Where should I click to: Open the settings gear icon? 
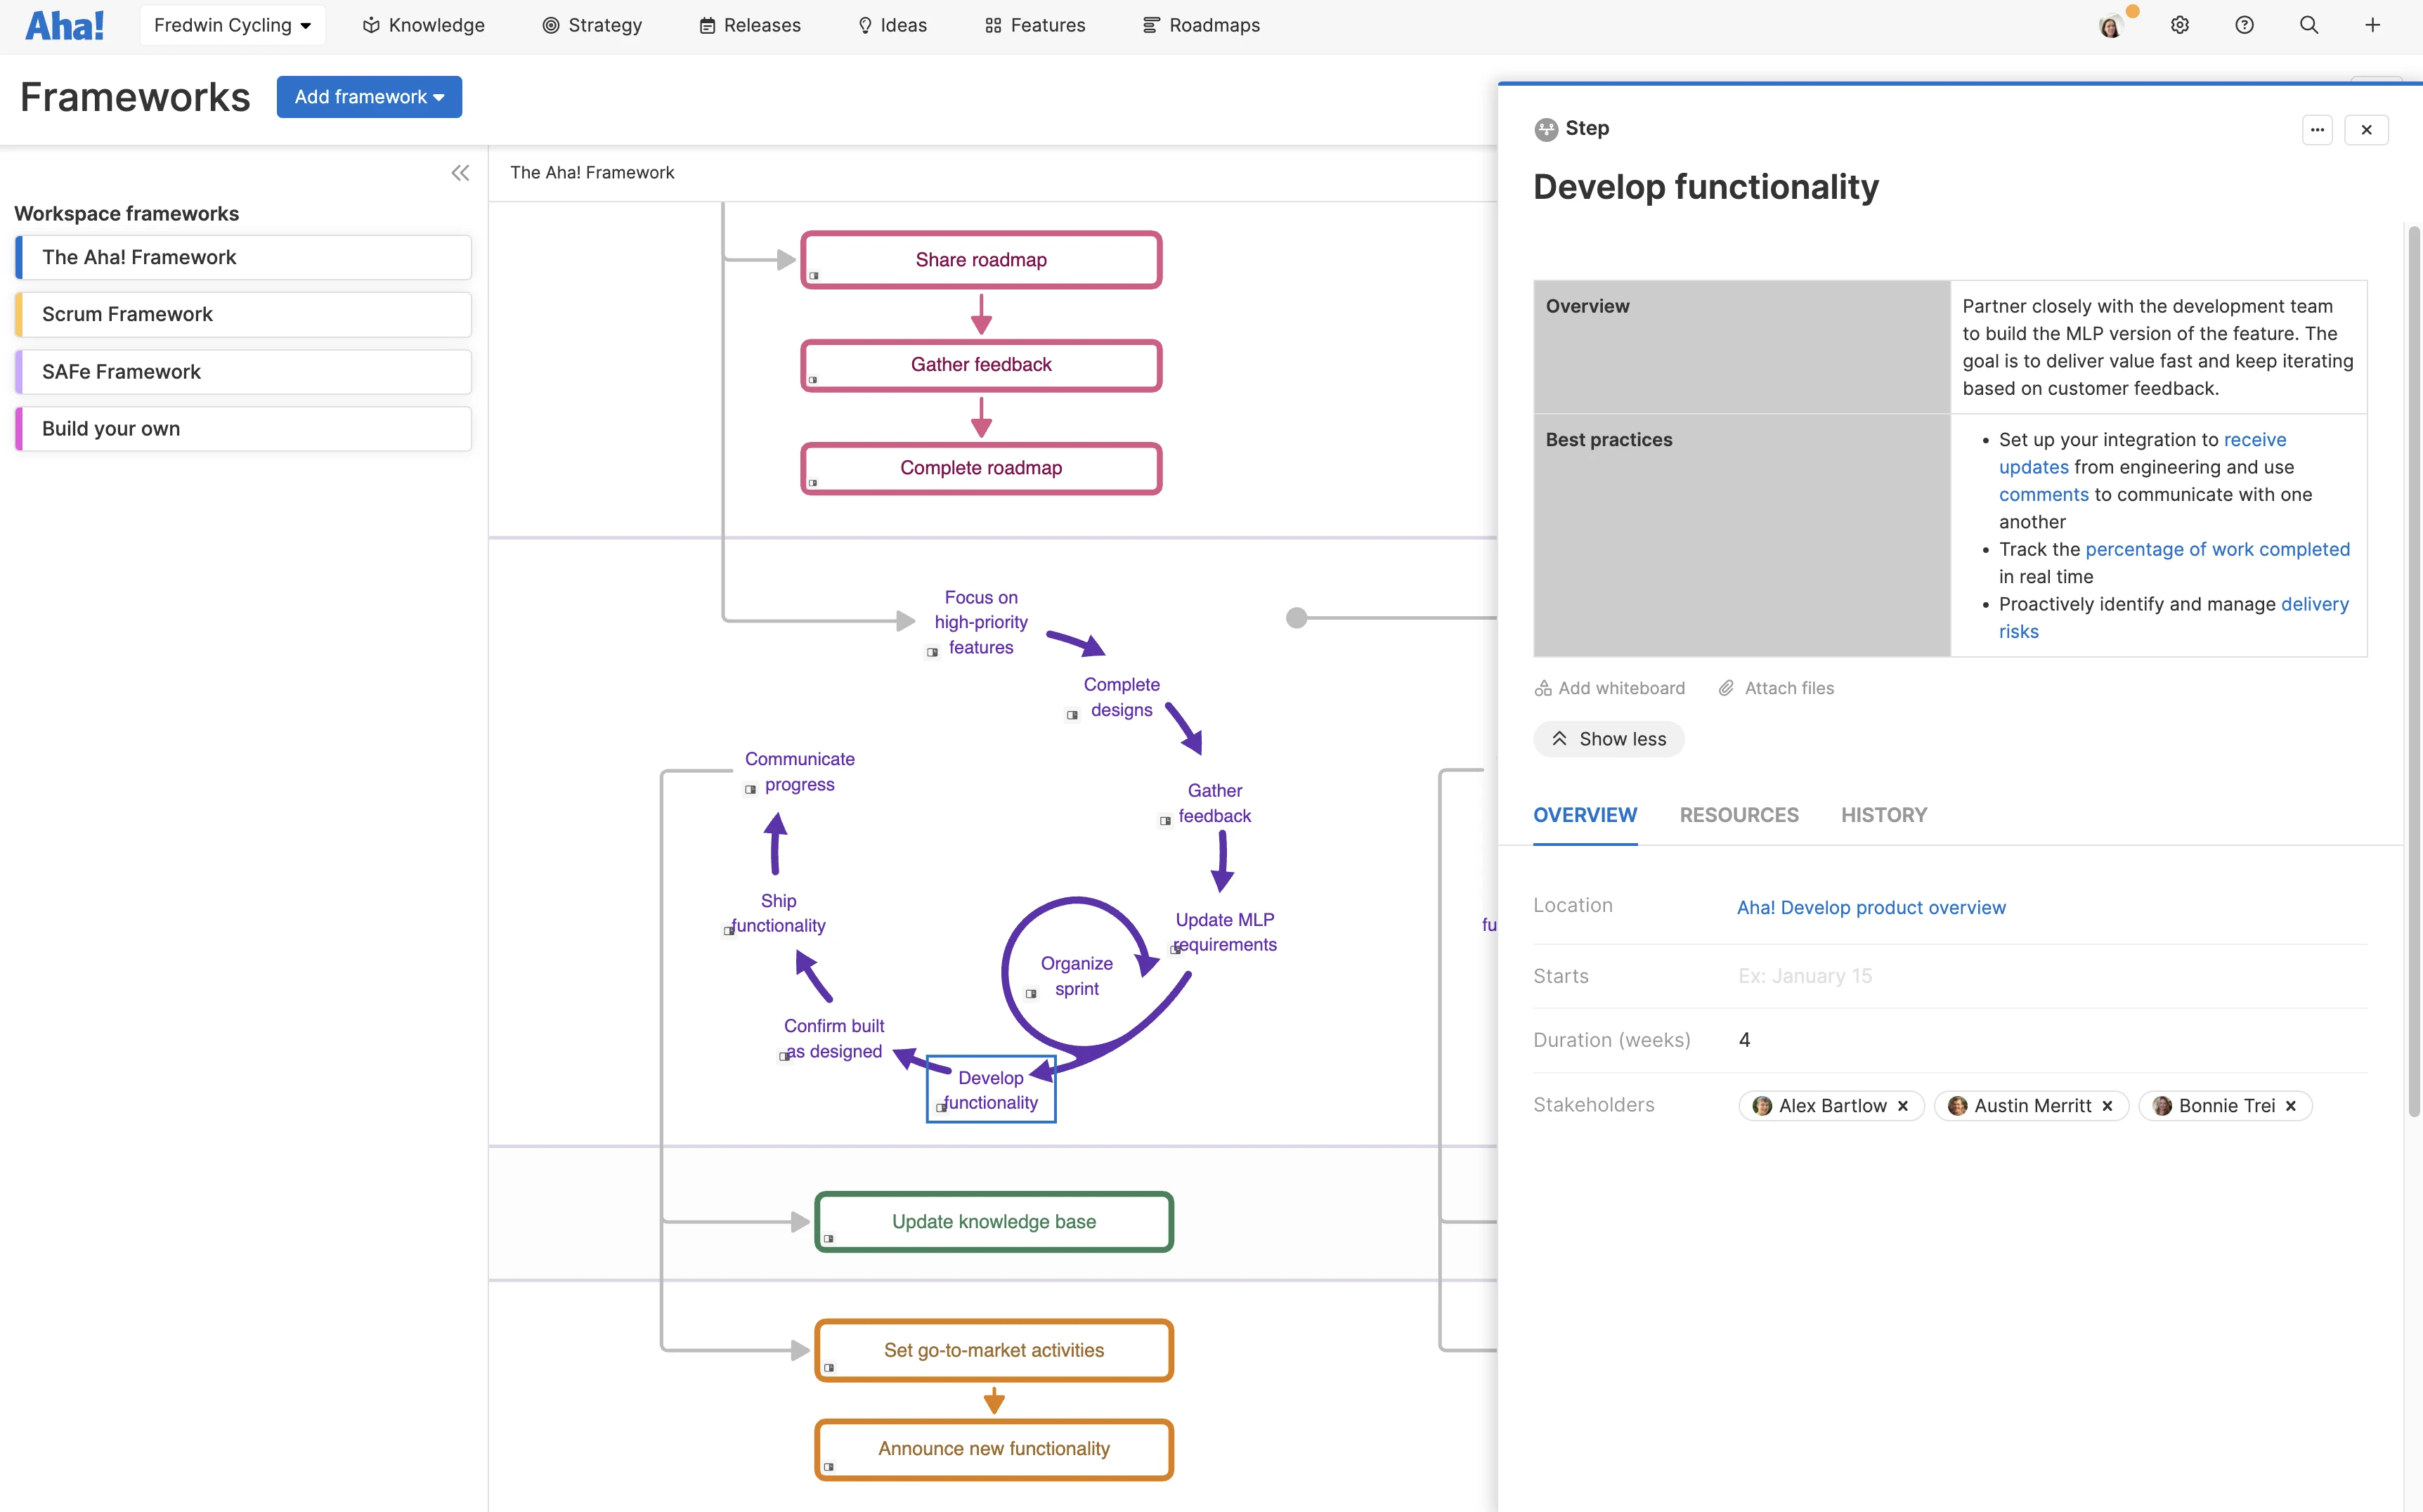pos(2181,25)
